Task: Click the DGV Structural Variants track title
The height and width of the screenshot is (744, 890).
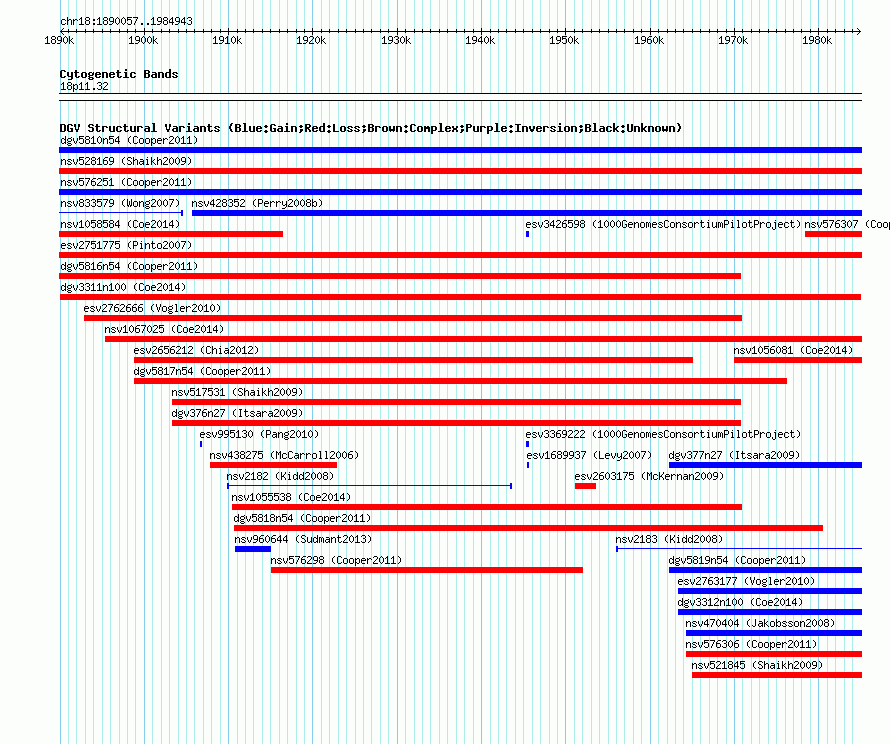Action: [371, 128]
